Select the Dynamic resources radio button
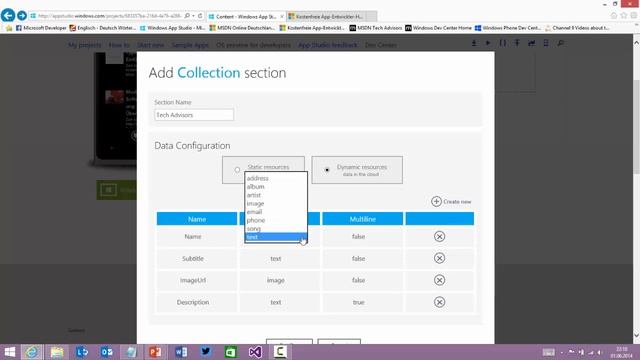 coord(327,170)
